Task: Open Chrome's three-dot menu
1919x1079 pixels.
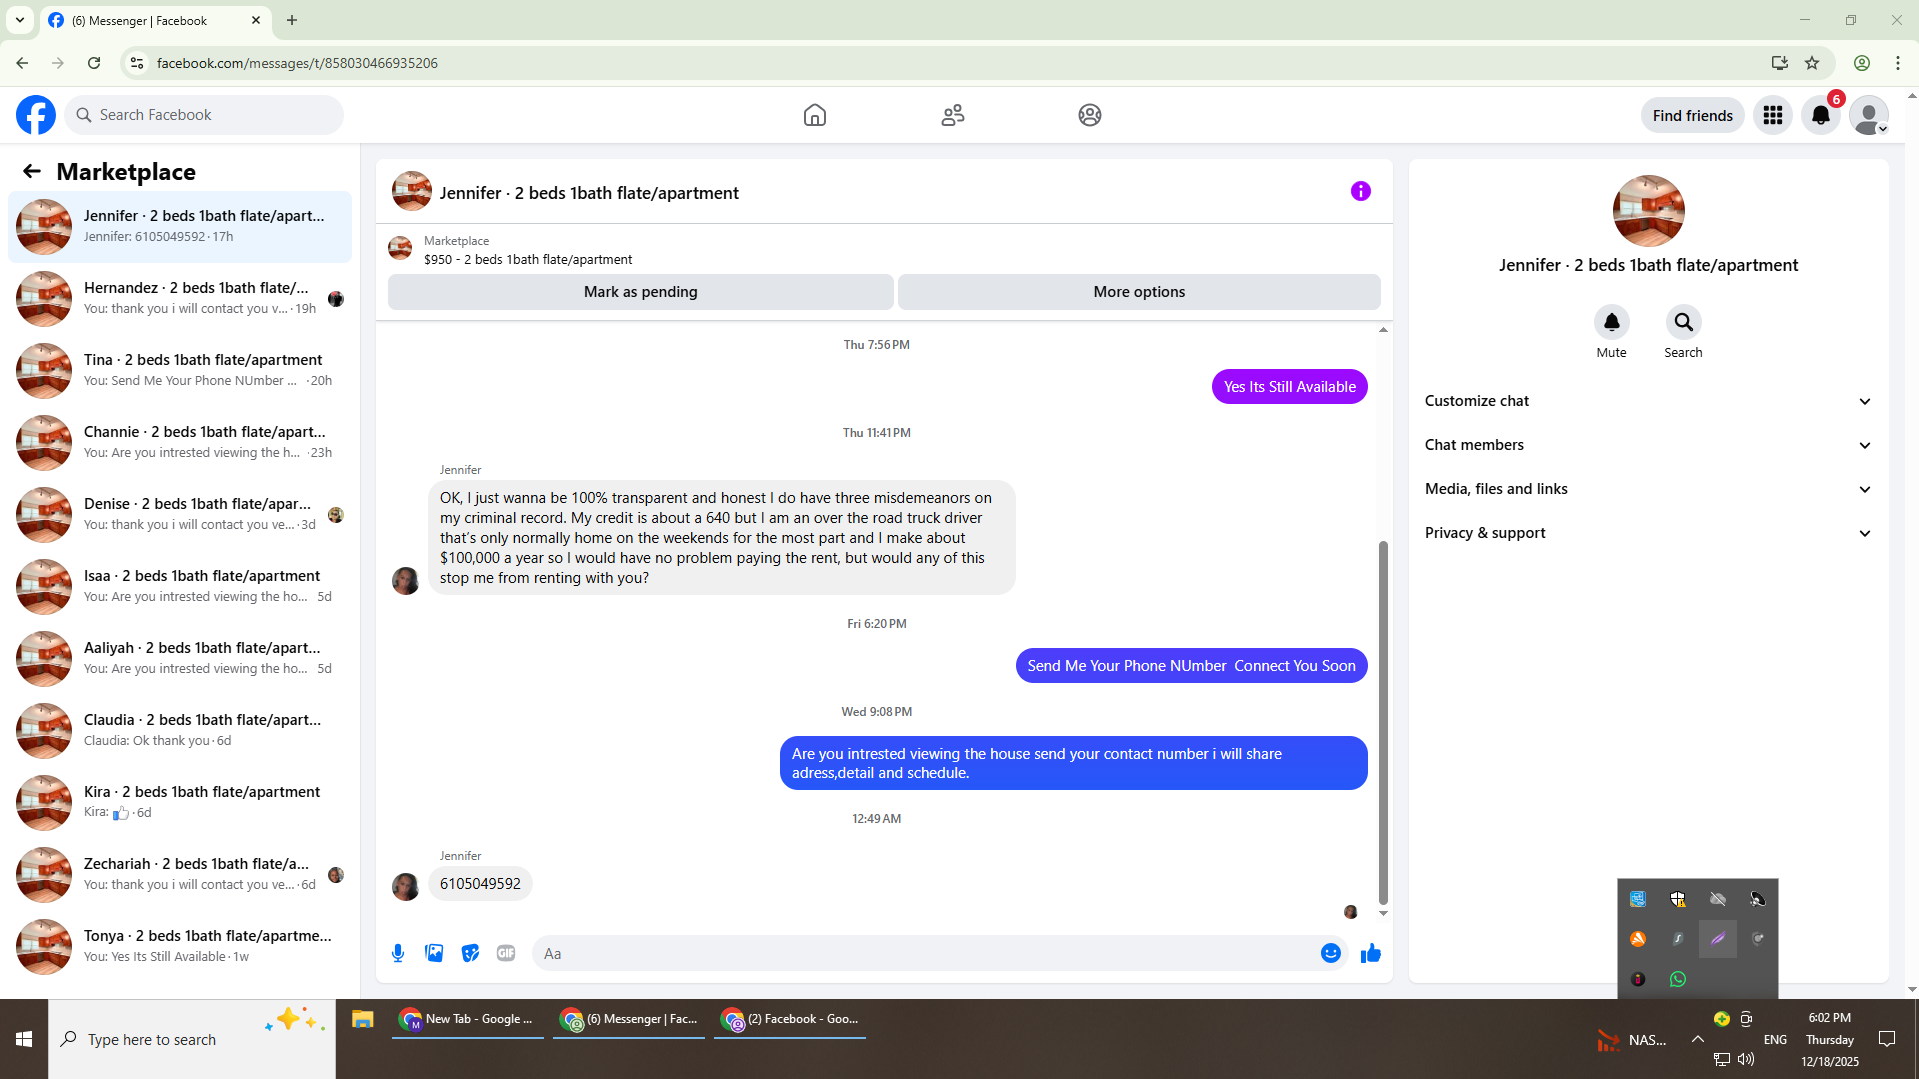Action: click(1898, 63)
